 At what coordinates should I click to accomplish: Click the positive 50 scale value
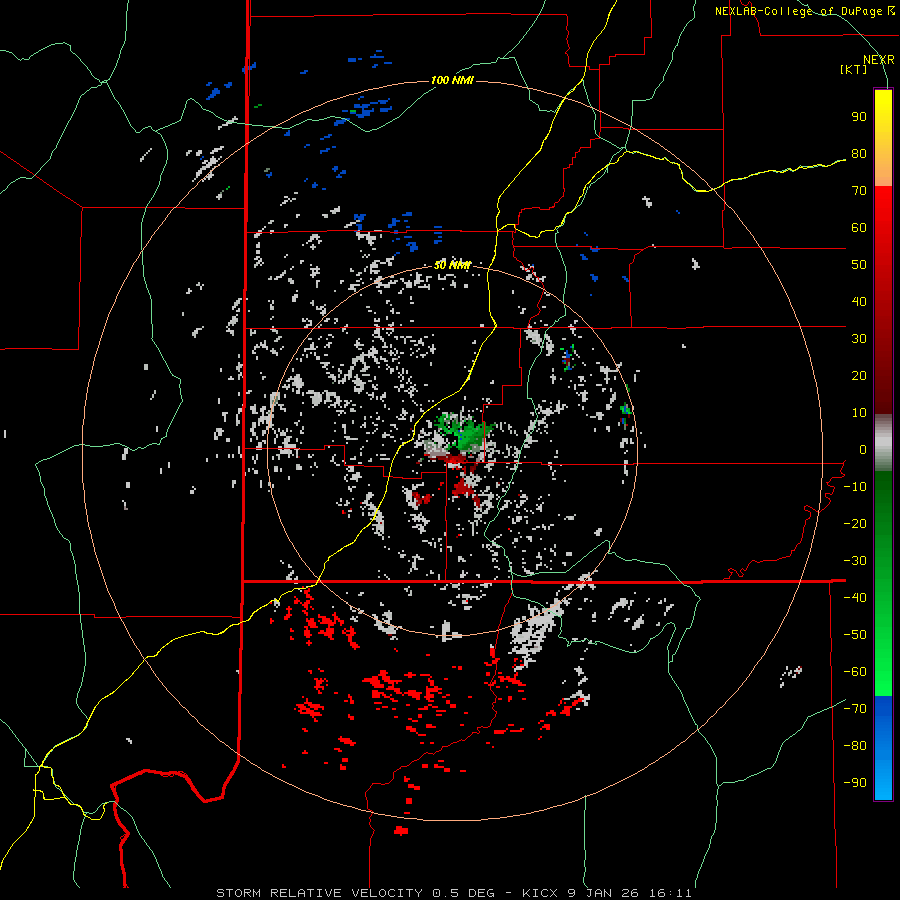coord(859,265)
